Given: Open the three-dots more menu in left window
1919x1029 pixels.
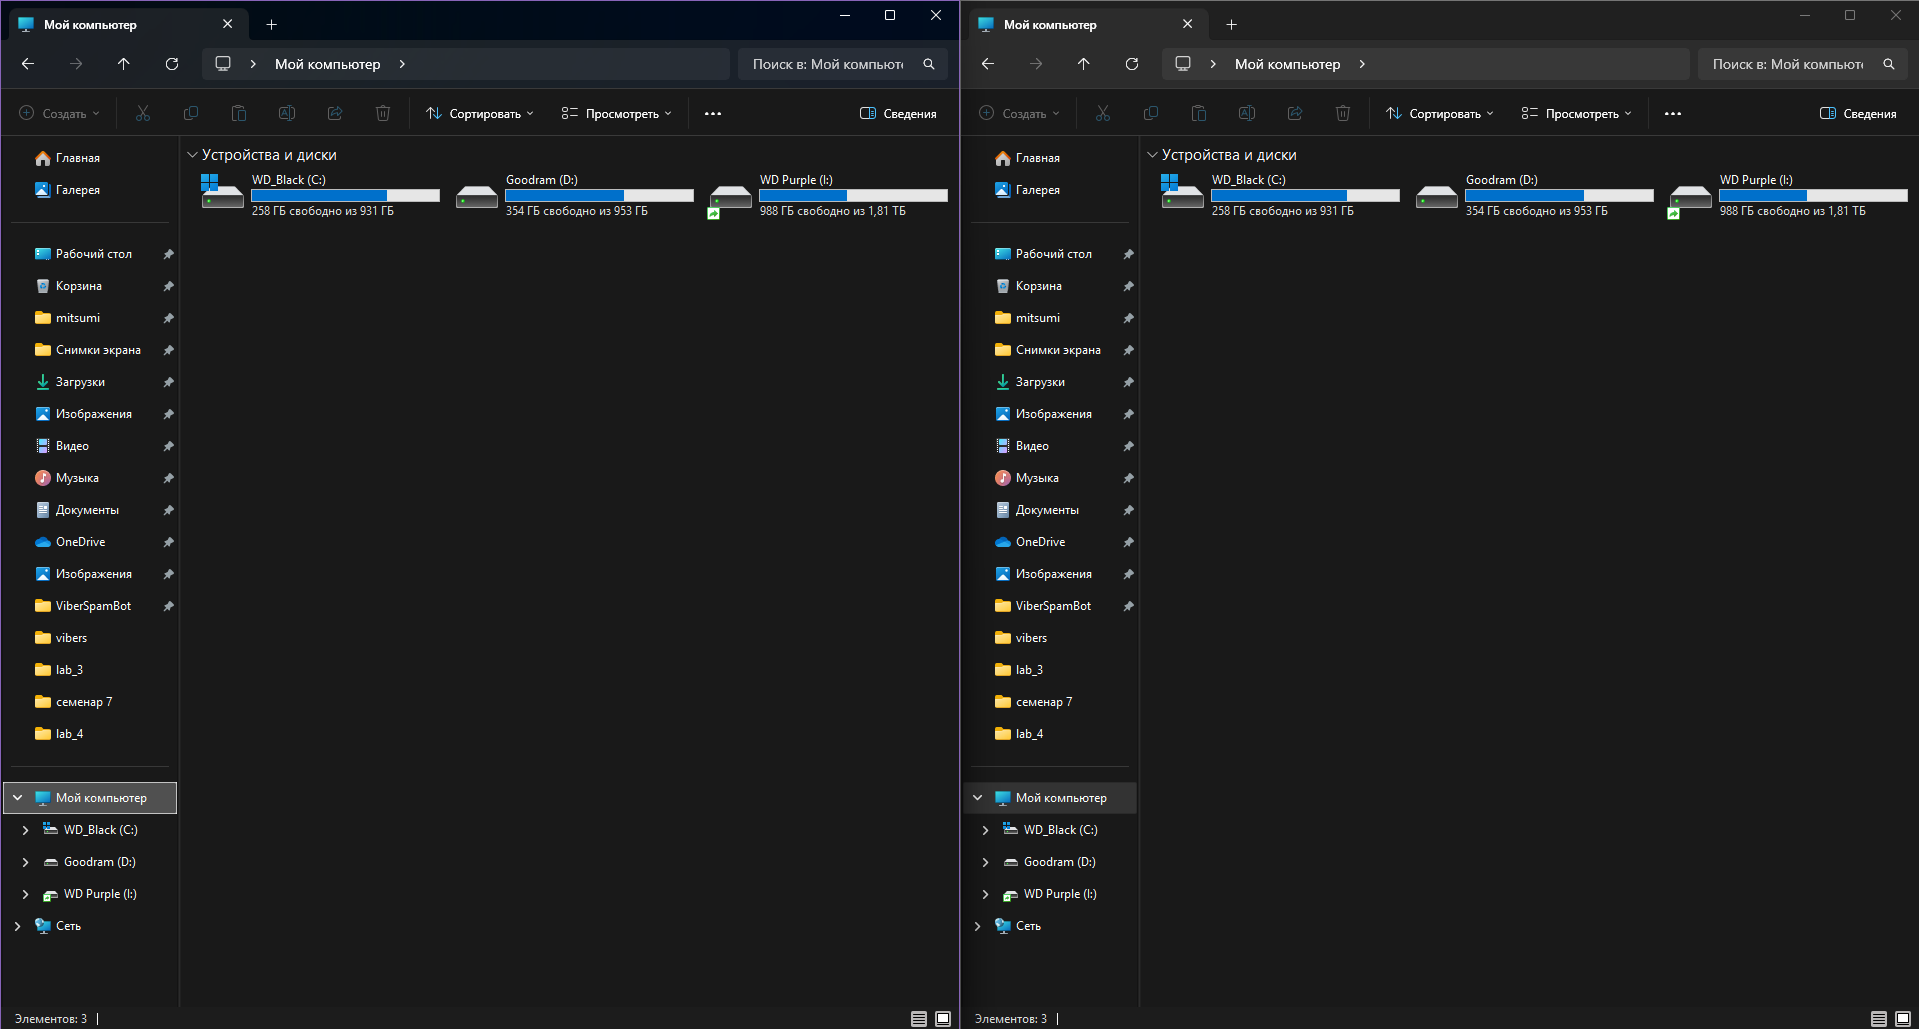Looking at the screenshot, I should point(713,114).
